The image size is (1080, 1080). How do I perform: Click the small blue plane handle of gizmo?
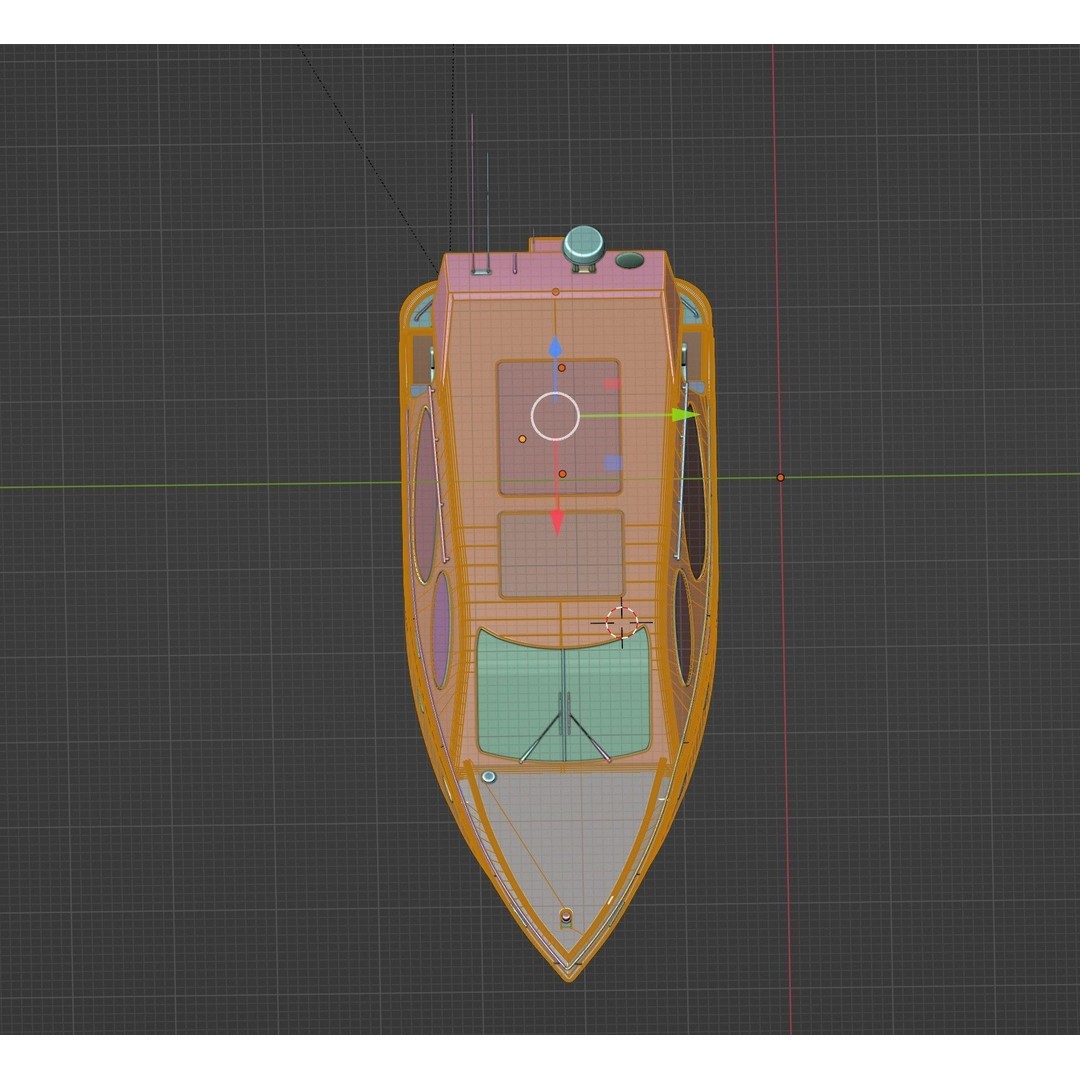pos(613,463)
